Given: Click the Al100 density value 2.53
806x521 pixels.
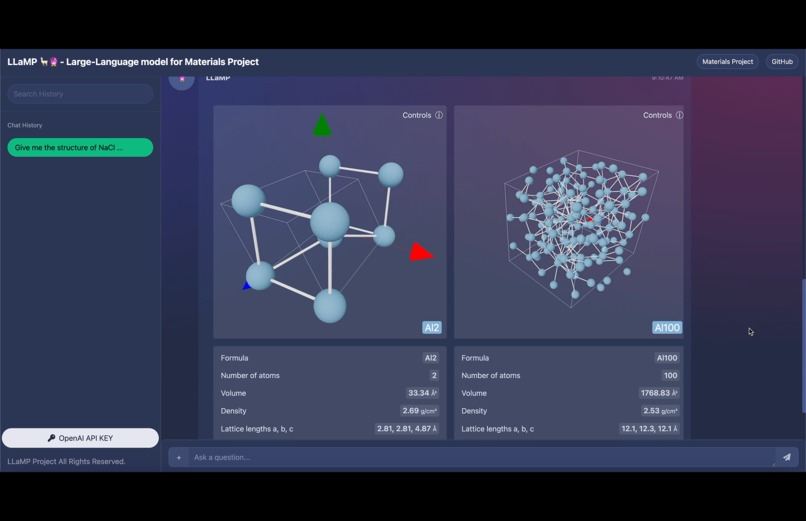Looking at the screenshot, I should point(660,411).
